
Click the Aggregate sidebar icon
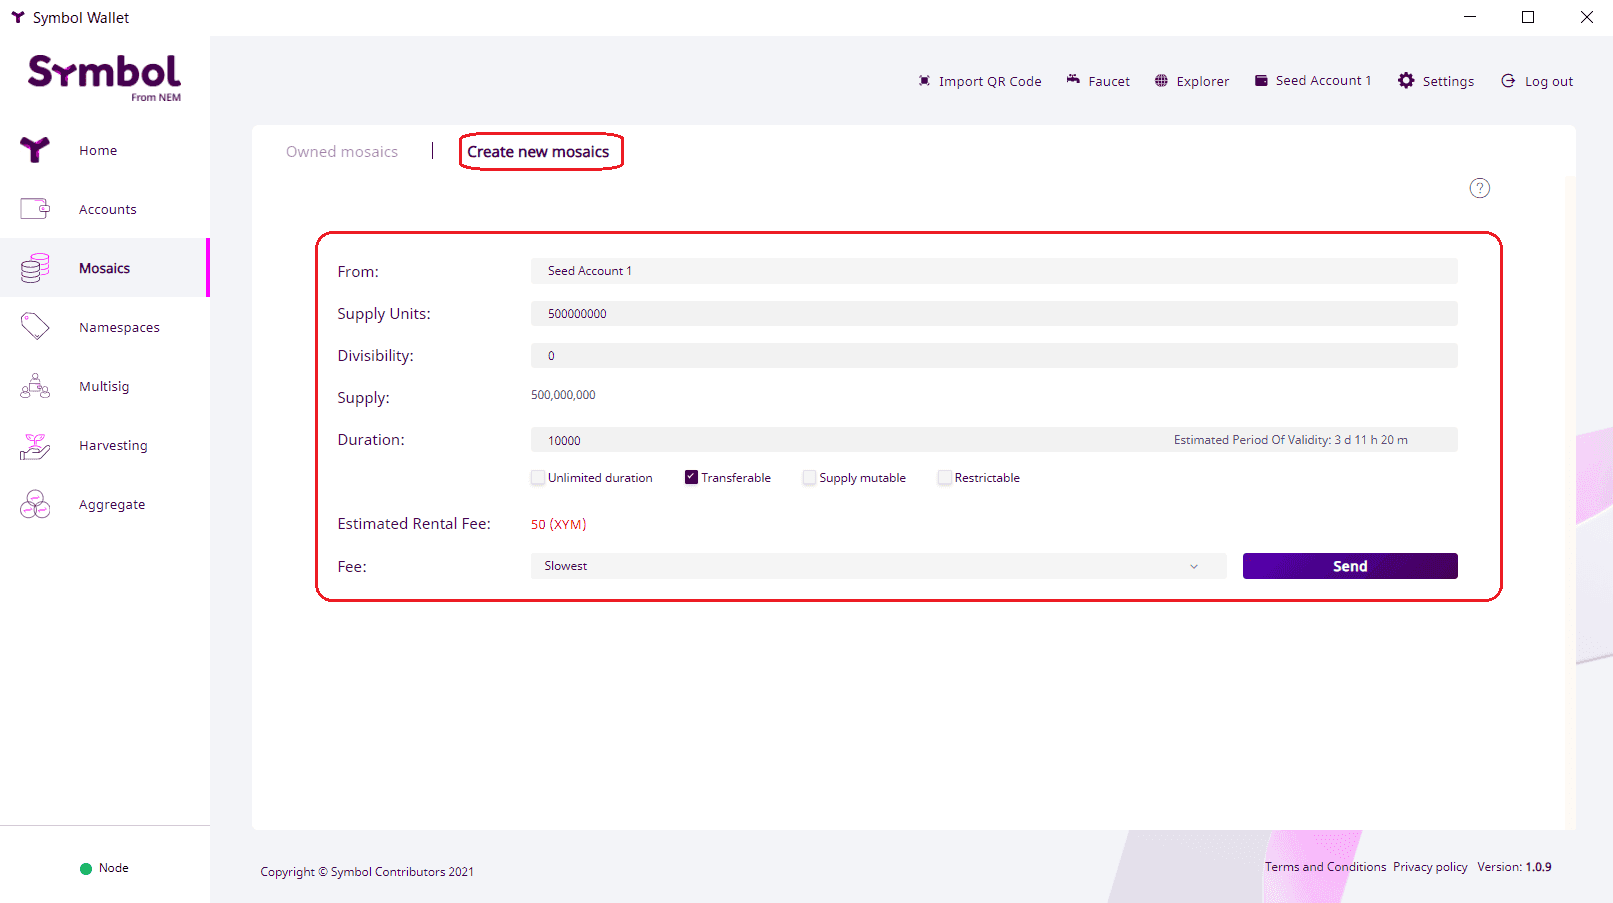point(35,504)
